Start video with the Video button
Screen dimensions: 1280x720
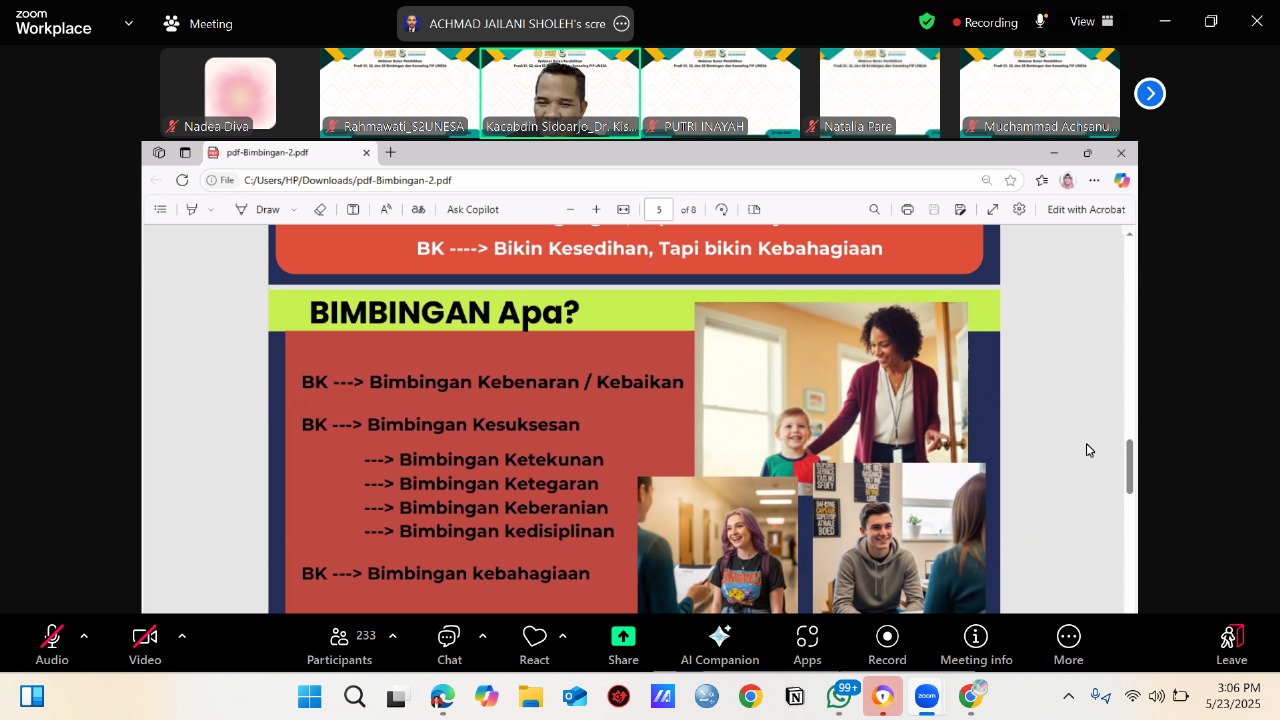pos(145,645)
